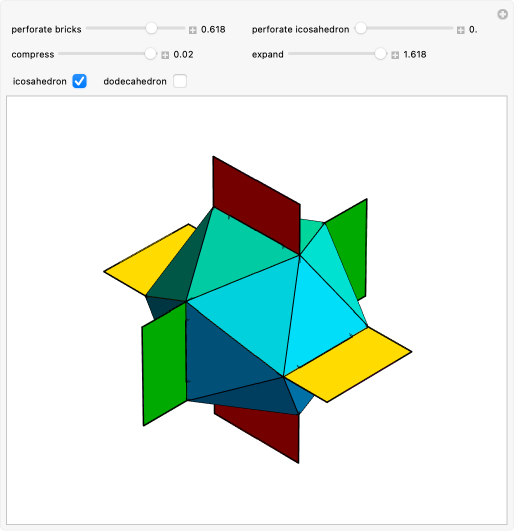Image resolution: width=514 pixels, height=532 pixels.
Task: Click the yellow brick on the right
Action: (348, 365)
